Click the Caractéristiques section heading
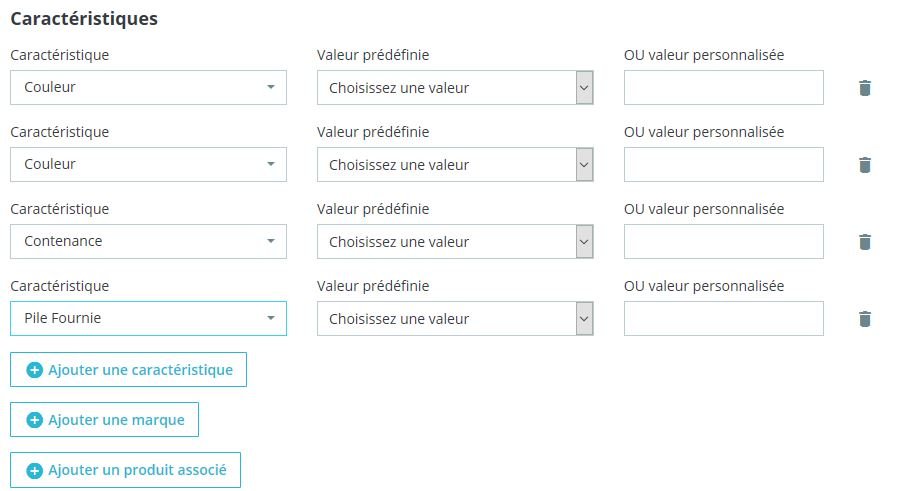902x491 pixels. click(84, 19)
